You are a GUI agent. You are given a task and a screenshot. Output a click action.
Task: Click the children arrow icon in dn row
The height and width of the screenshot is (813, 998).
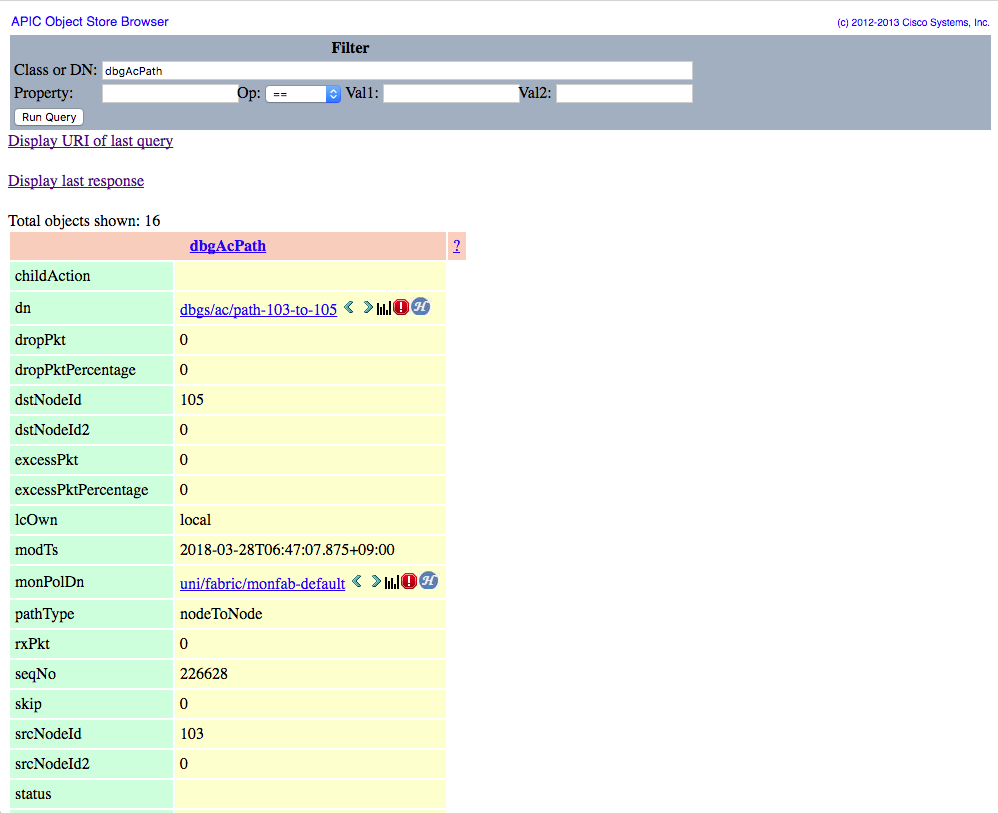[x=367, y=308]
